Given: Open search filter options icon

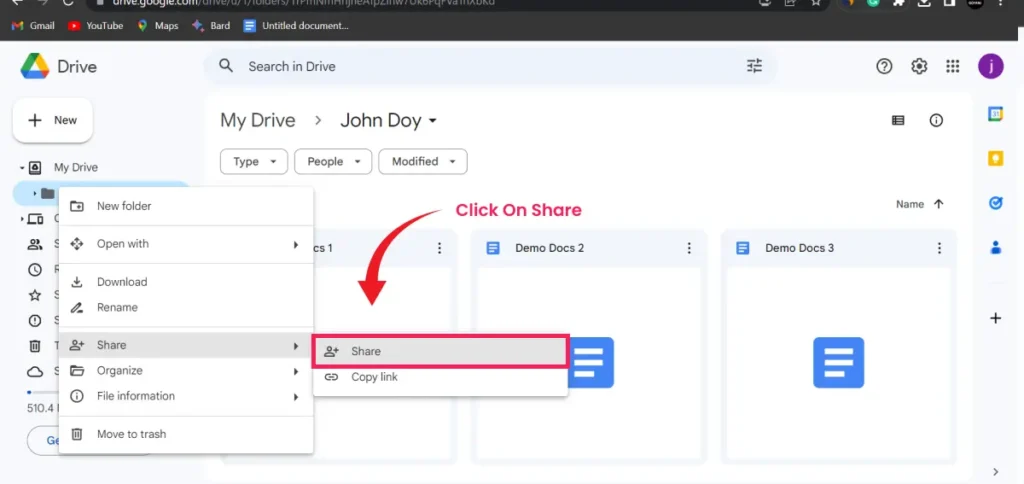Looking at the screenshot, I should point(754,66).
